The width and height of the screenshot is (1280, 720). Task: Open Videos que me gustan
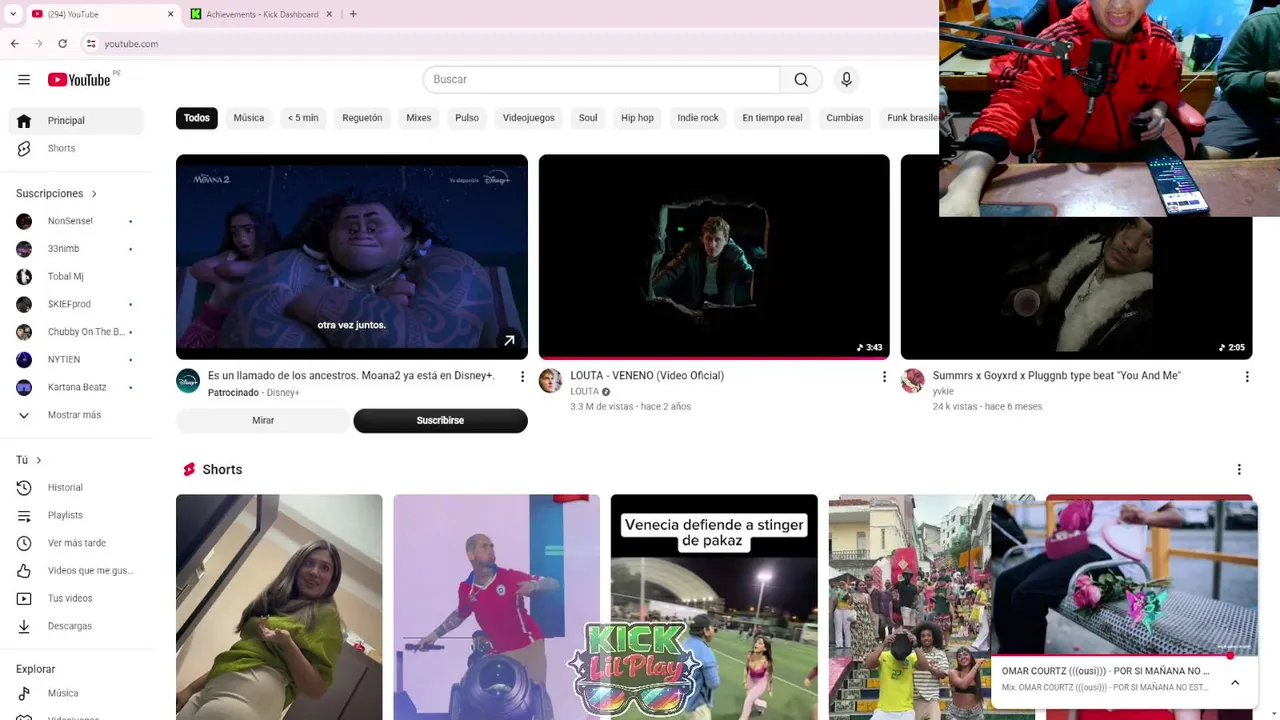[x=76, y=571]
